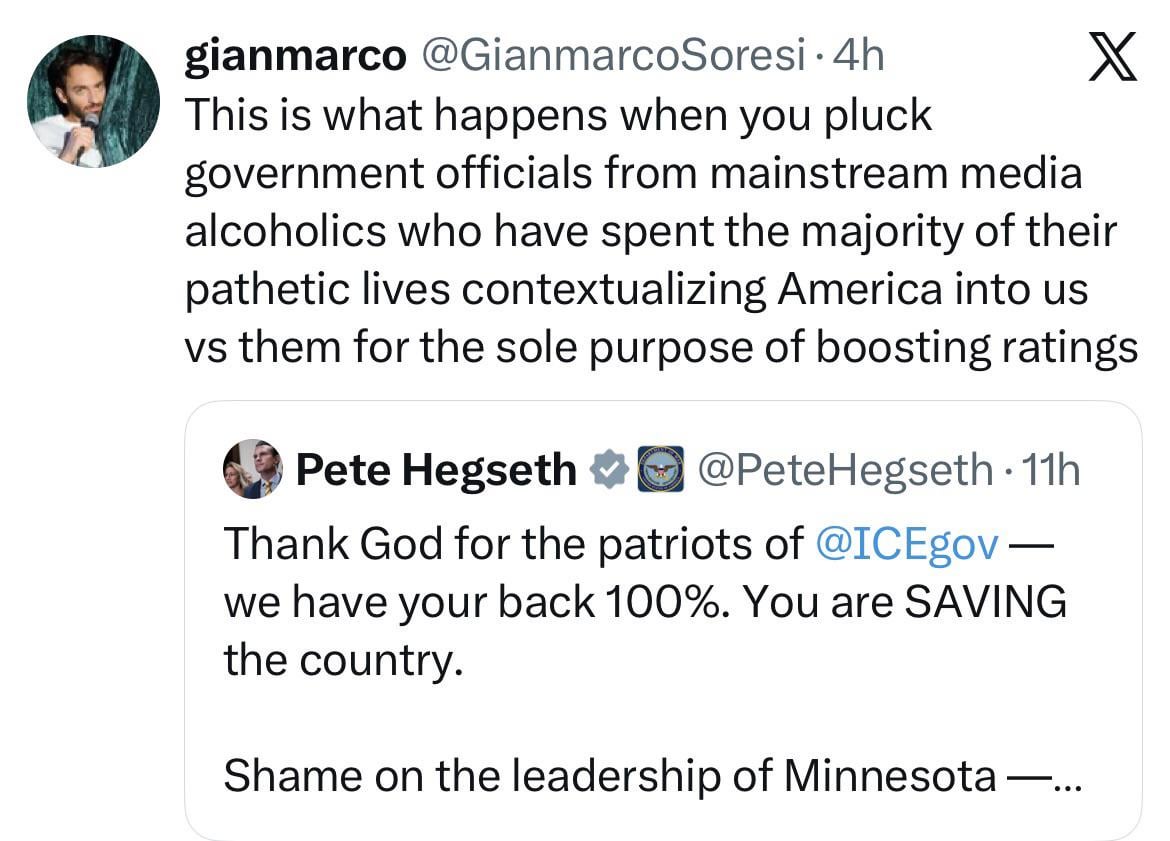Click the gianmarco display name
This screenshot has height=841, width=1170.
(295, 57)
